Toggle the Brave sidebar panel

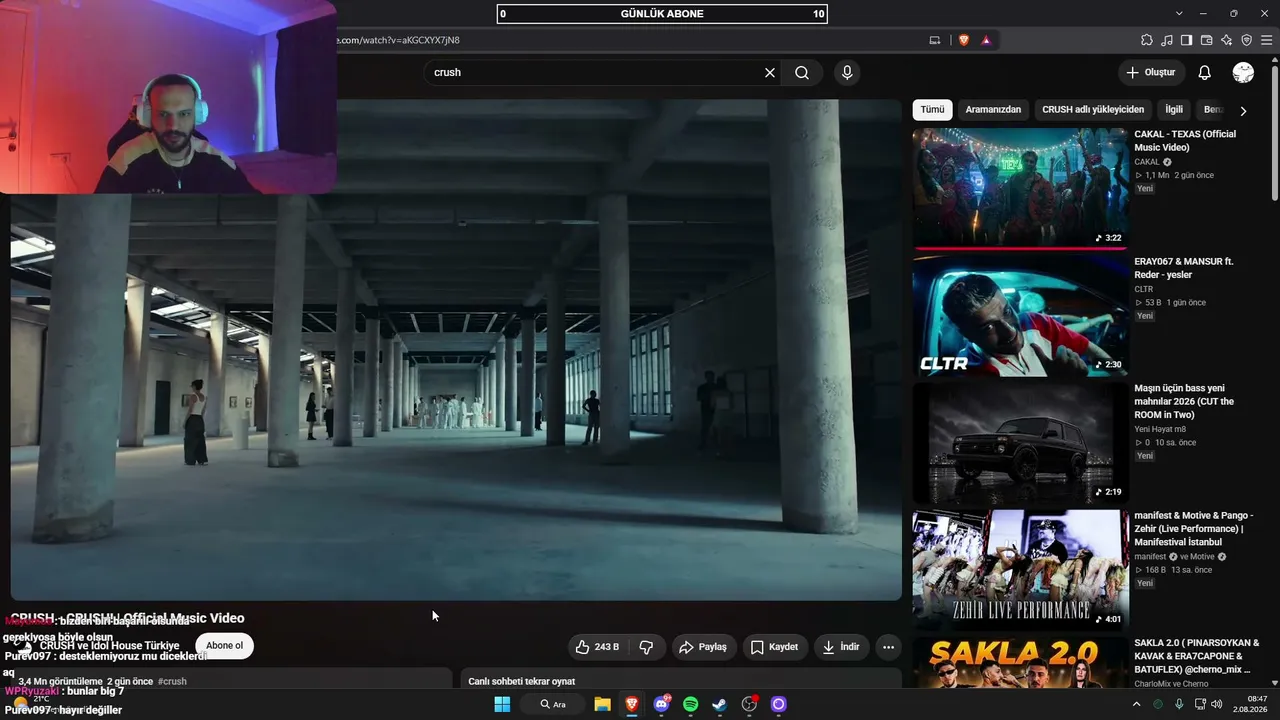[1186, 40]
